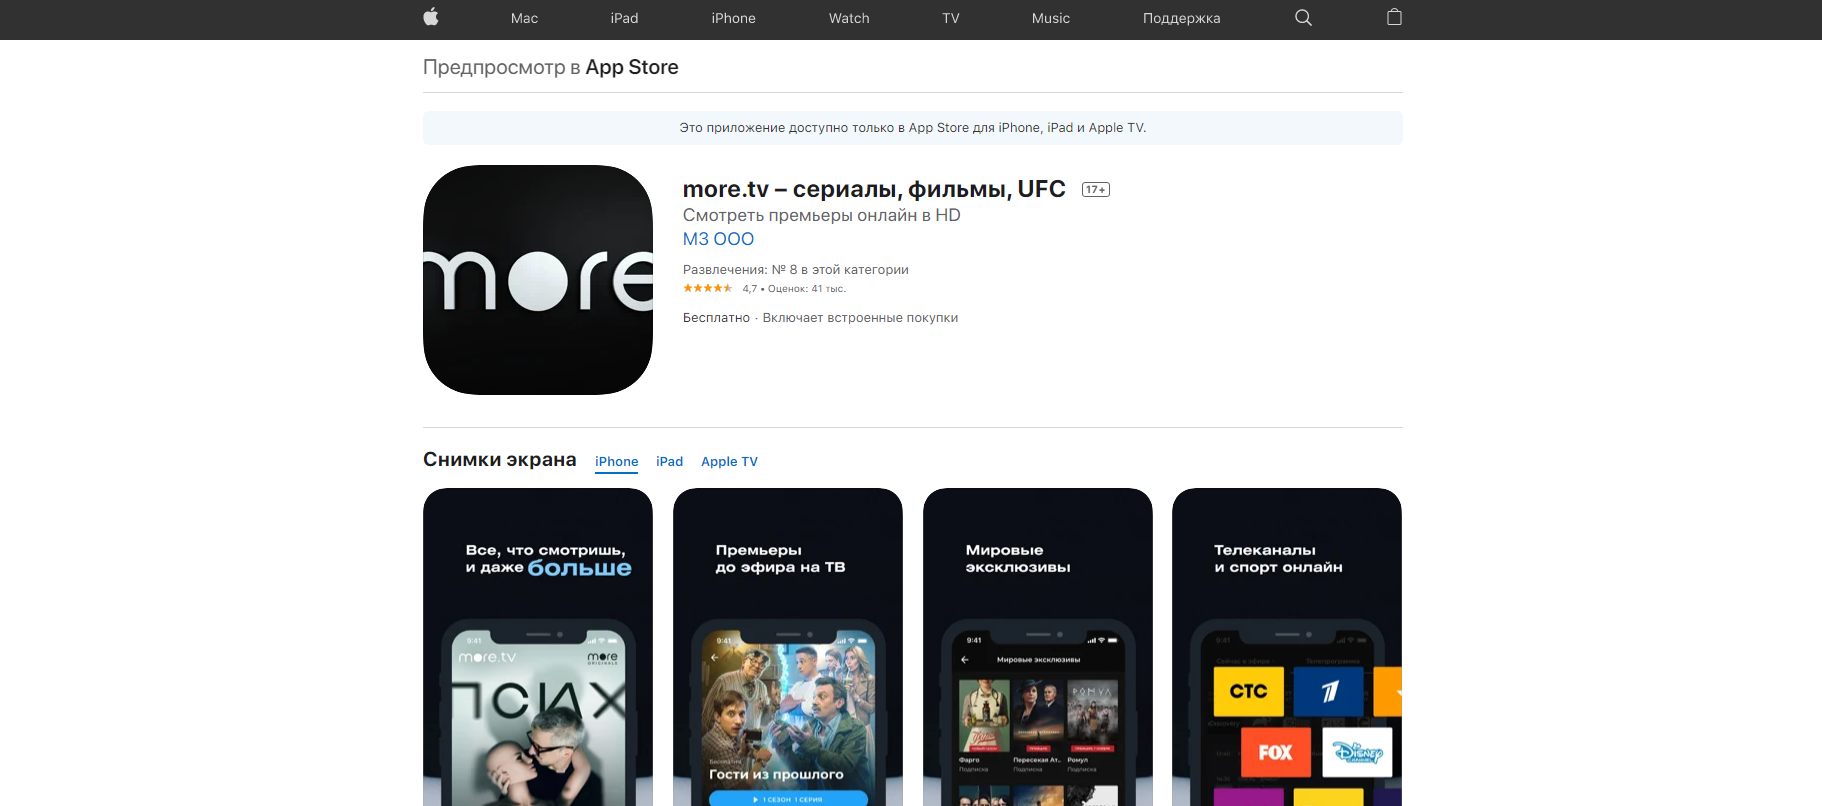The image size is (1822, 806).
Task: Open the TV menu item
Action: (x=951, y=18)
